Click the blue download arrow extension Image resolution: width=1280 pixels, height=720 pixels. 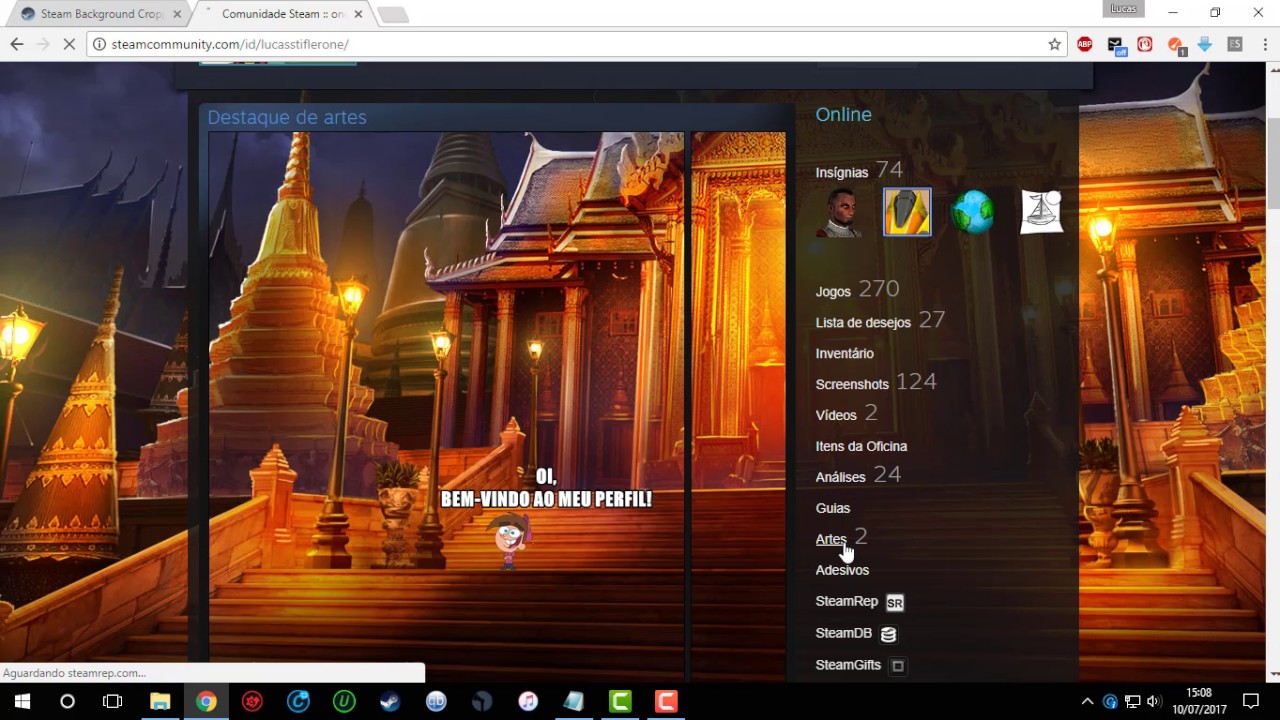[x=1205, y=44]
